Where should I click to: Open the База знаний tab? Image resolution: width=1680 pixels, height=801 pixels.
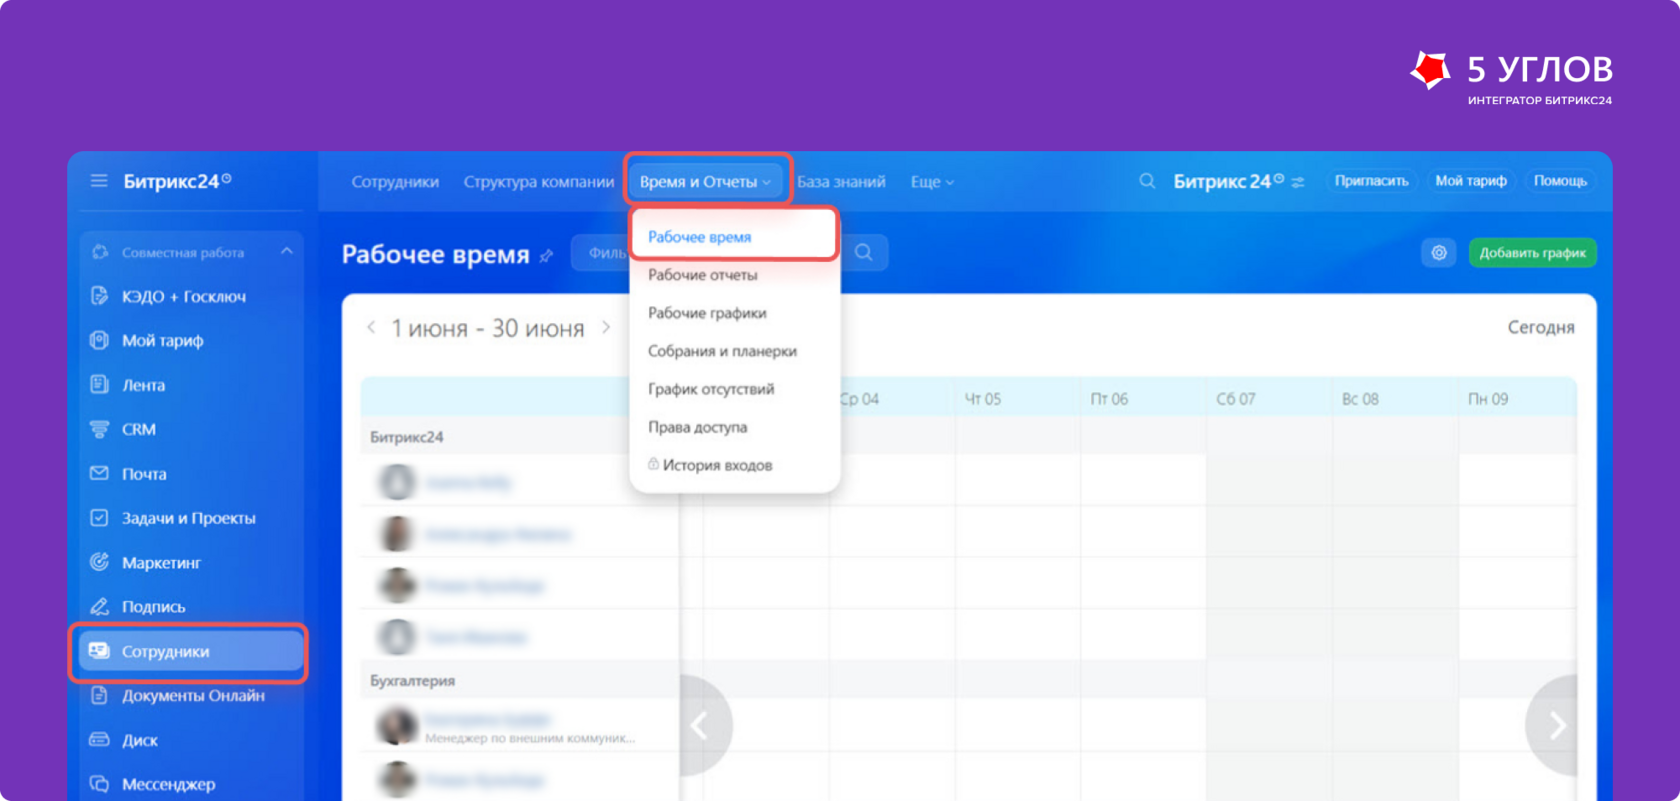841,182
